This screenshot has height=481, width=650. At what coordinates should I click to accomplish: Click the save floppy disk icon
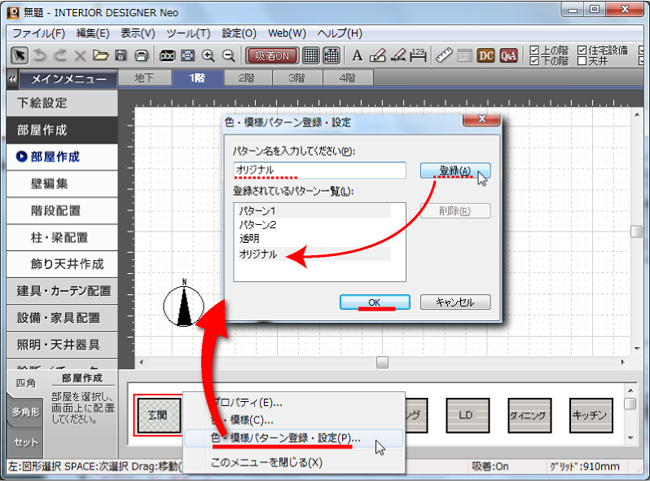pyautogui.click(x=120, y=55)
